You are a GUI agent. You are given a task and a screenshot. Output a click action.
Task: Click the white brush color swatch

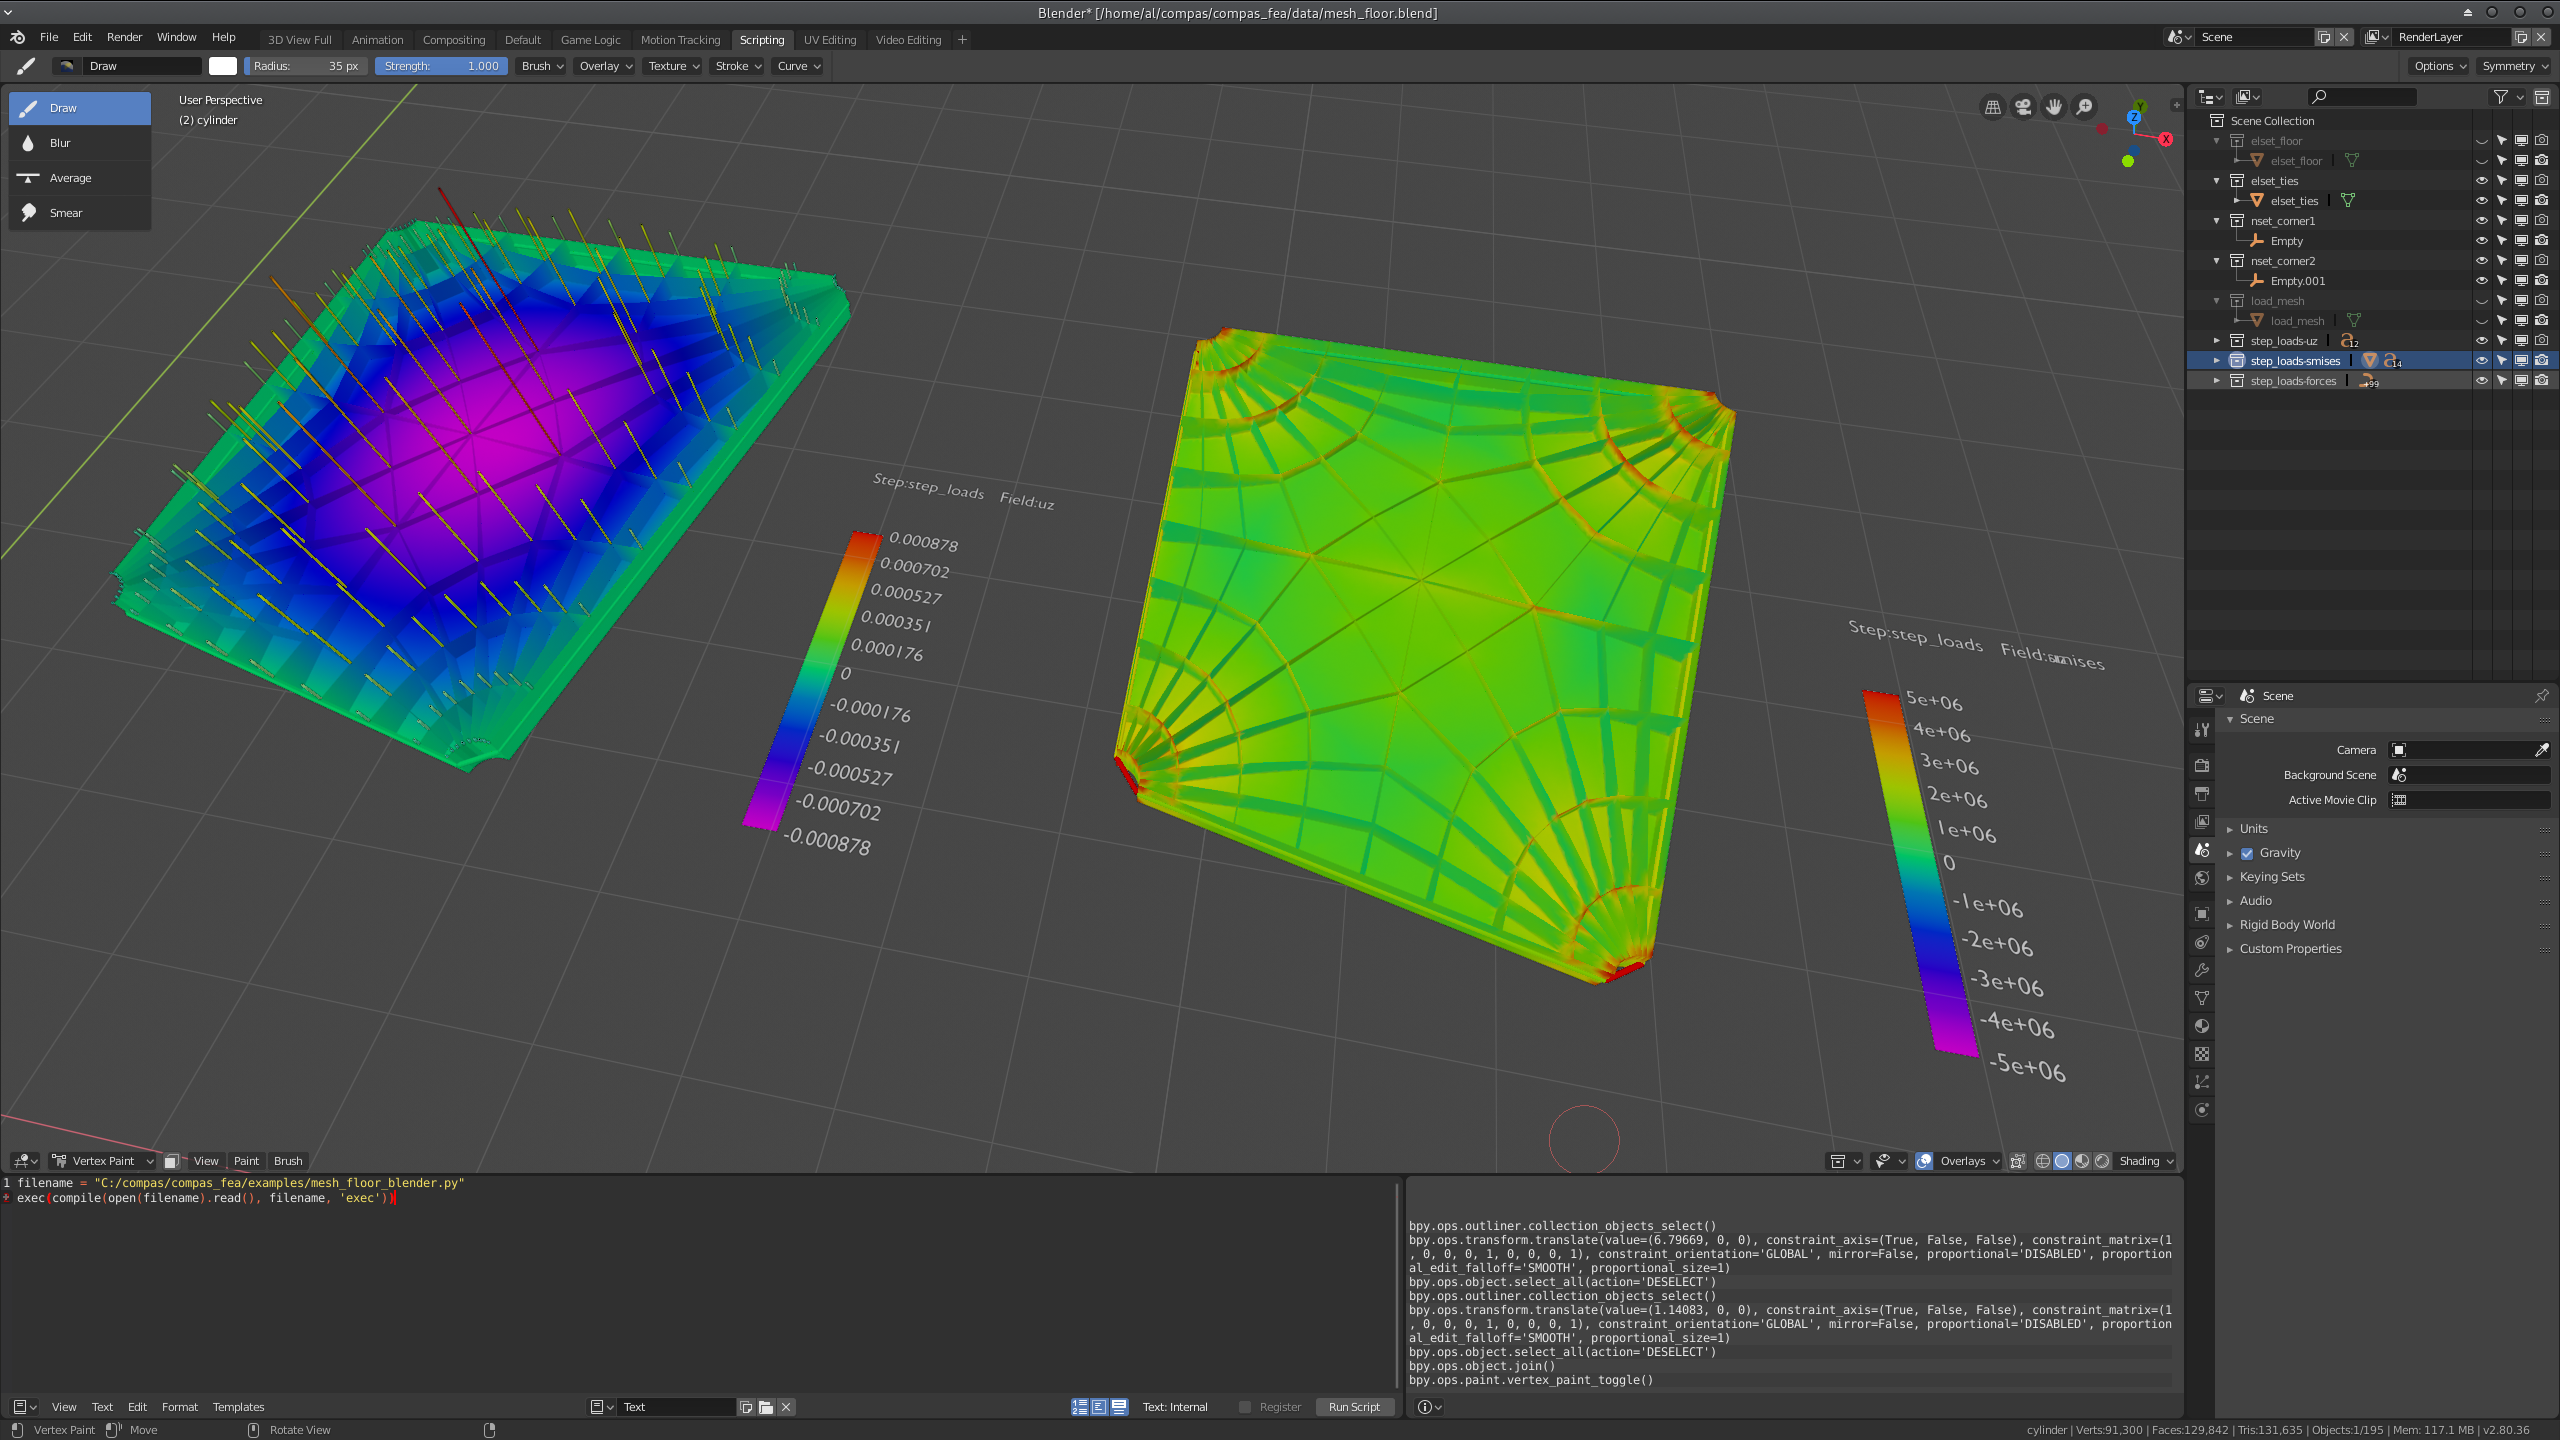point(223,66)
